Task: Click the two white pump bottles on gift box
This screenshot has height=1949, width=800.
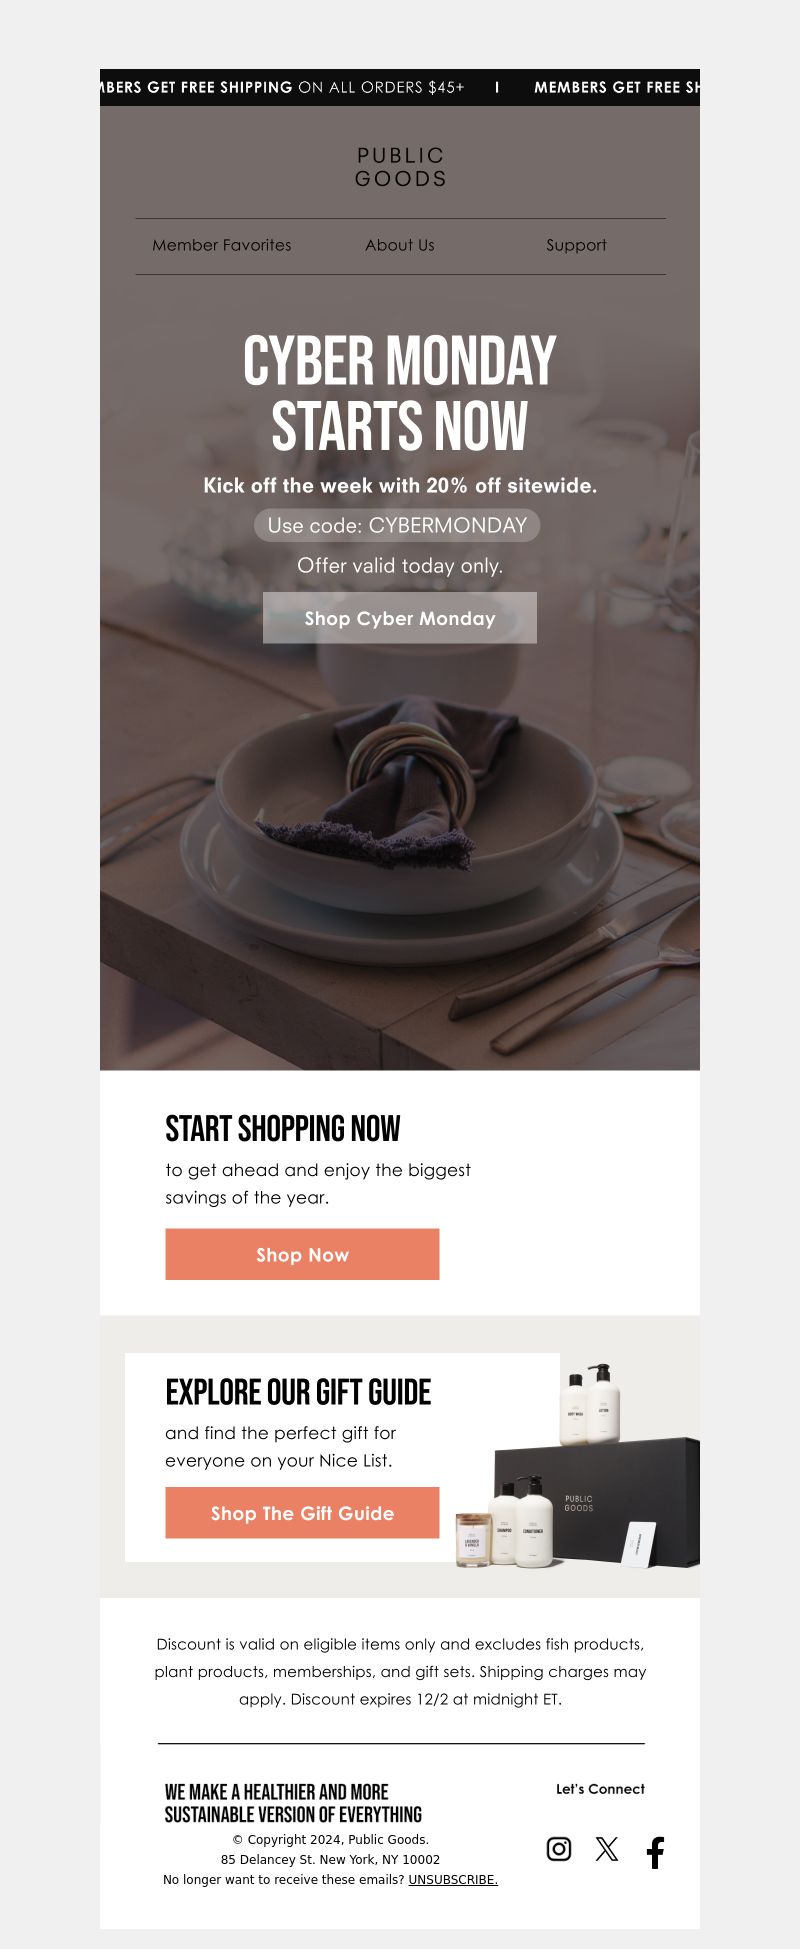Action: (x=589, y=1403)
